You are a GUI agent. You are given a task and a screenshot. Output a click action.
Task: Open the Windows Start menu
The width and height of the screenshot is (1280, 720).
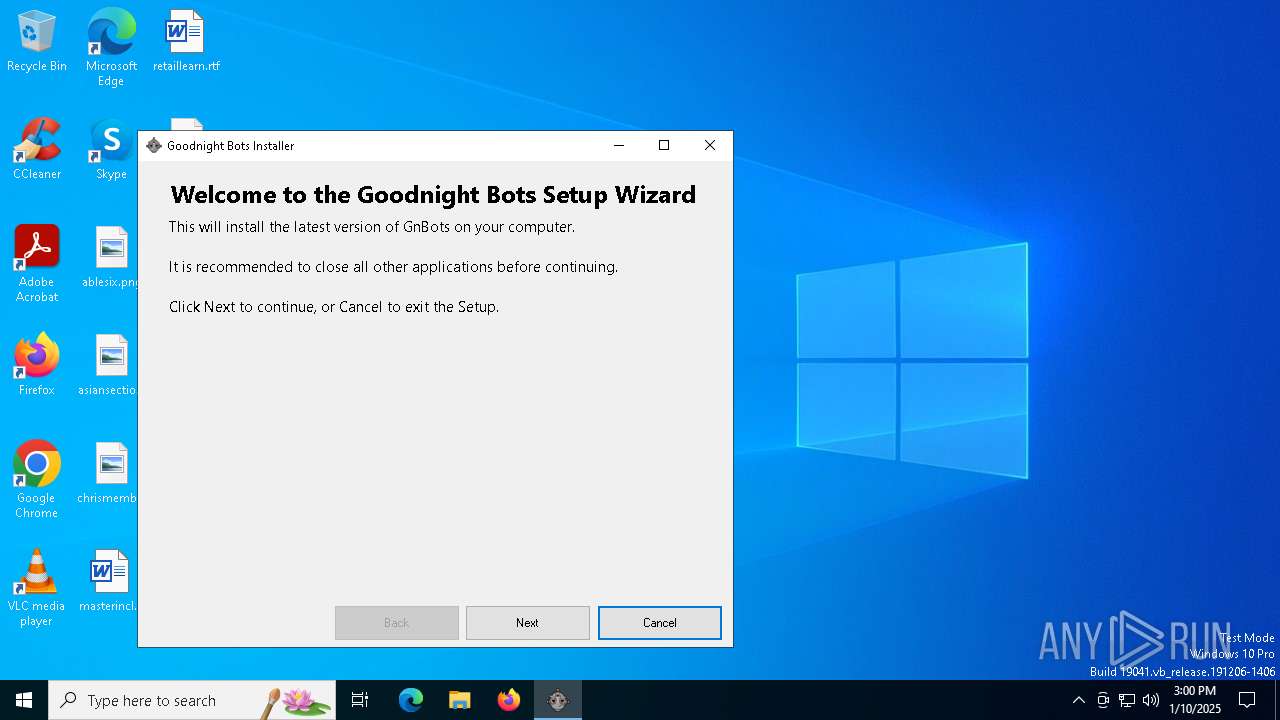tap(24, 700)
